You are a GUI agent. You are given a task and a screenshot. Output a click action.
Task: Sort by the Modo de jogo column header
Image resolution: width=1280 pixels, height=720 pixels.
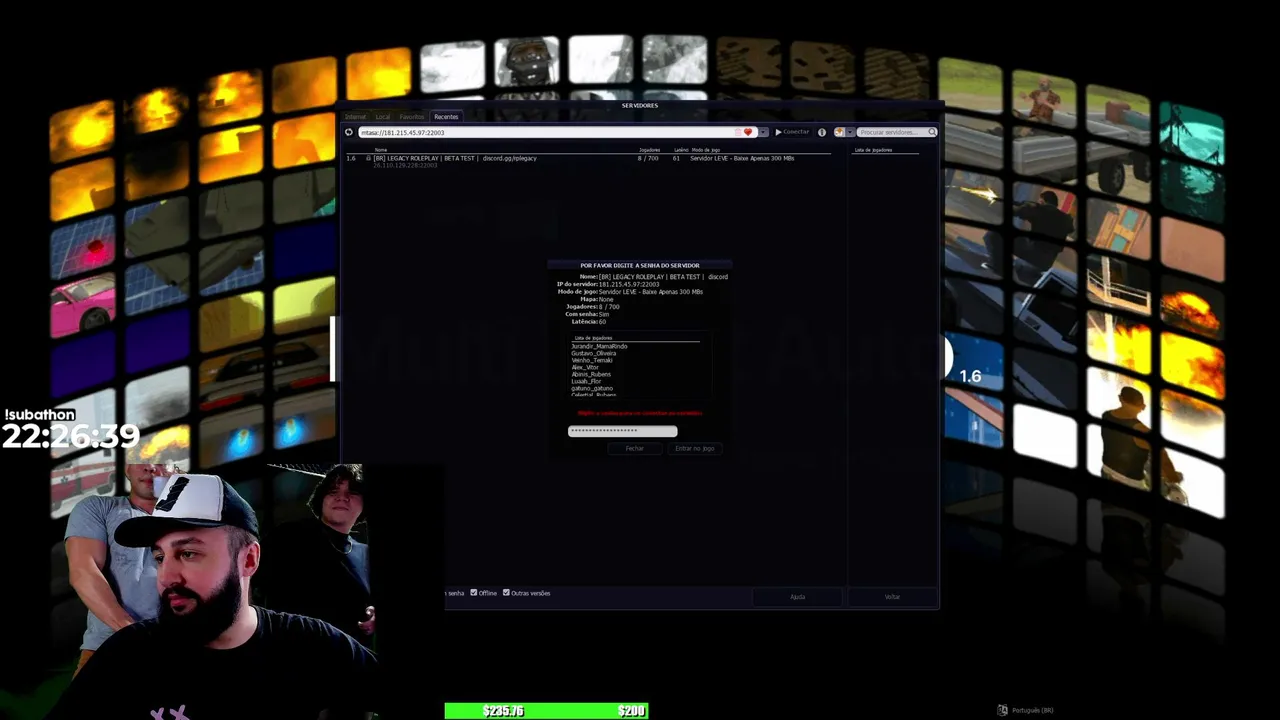pos(705,150)
